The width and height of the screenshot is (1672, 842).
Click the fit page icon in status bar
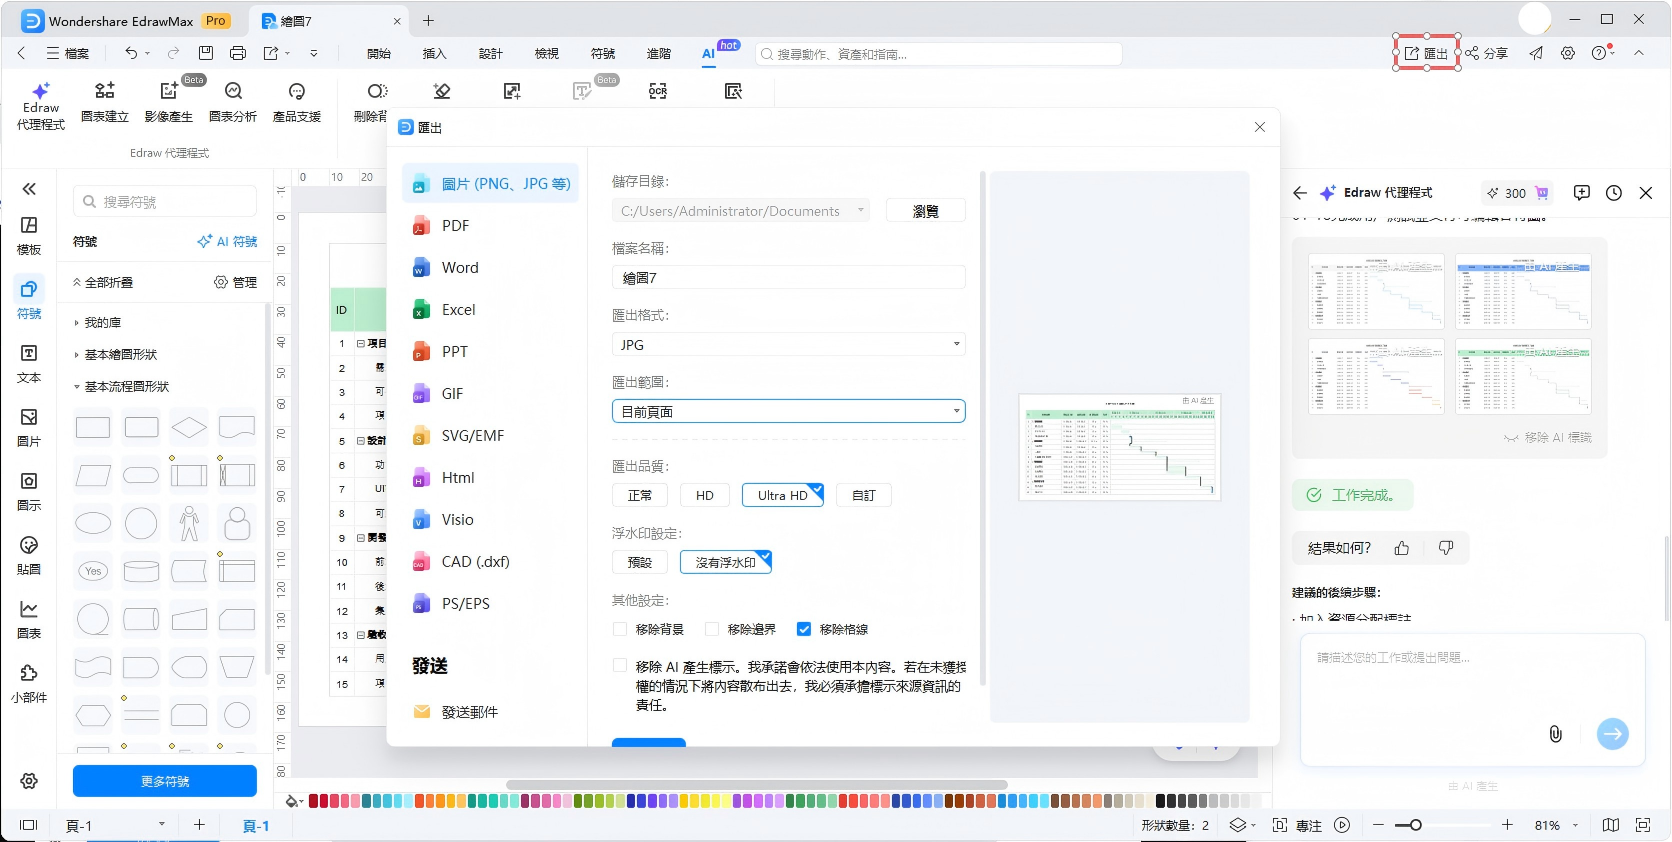(1643, 825)
